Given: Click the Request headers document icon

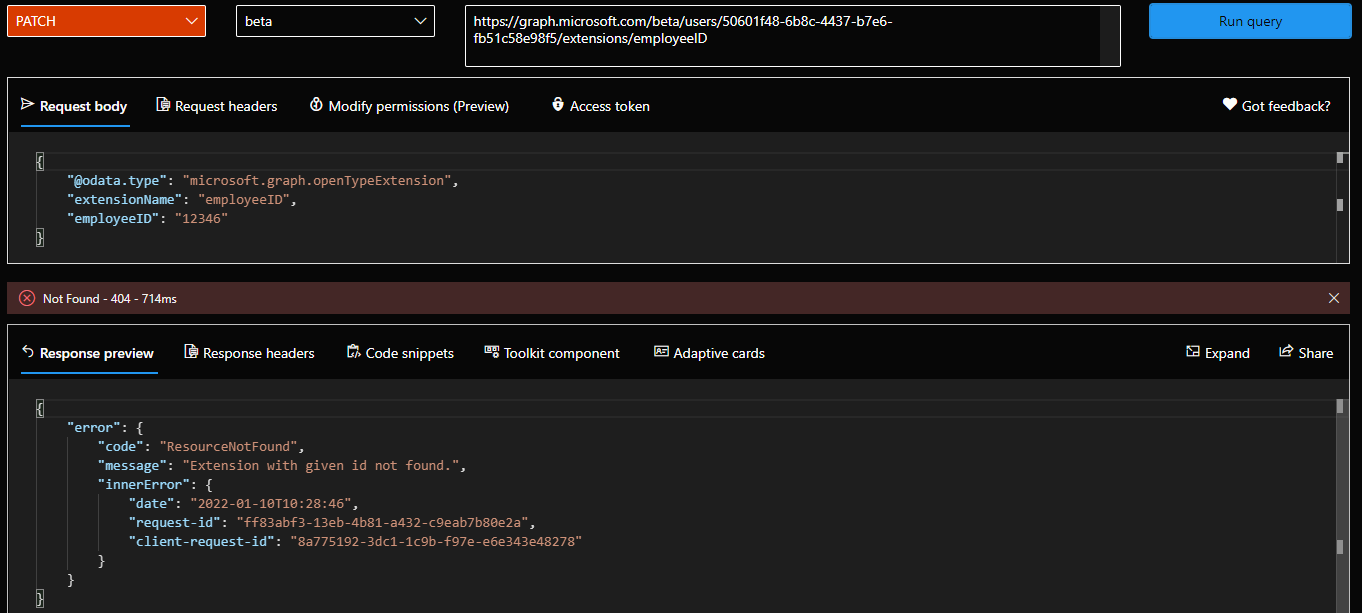Looking at the screenshot, I should pyautogui.click(x=163, y=105).
